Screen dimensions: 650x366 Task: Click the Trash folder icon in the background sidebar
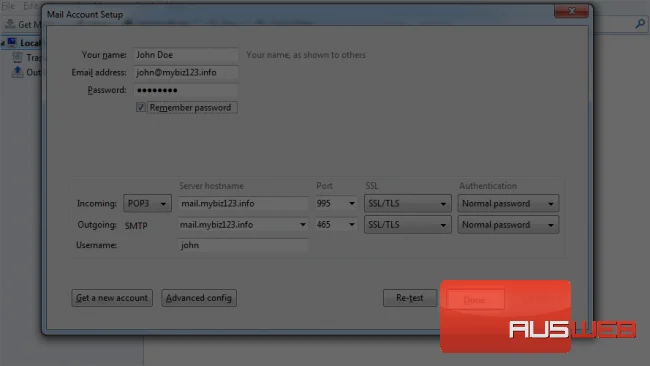click(x=17, y=58)
